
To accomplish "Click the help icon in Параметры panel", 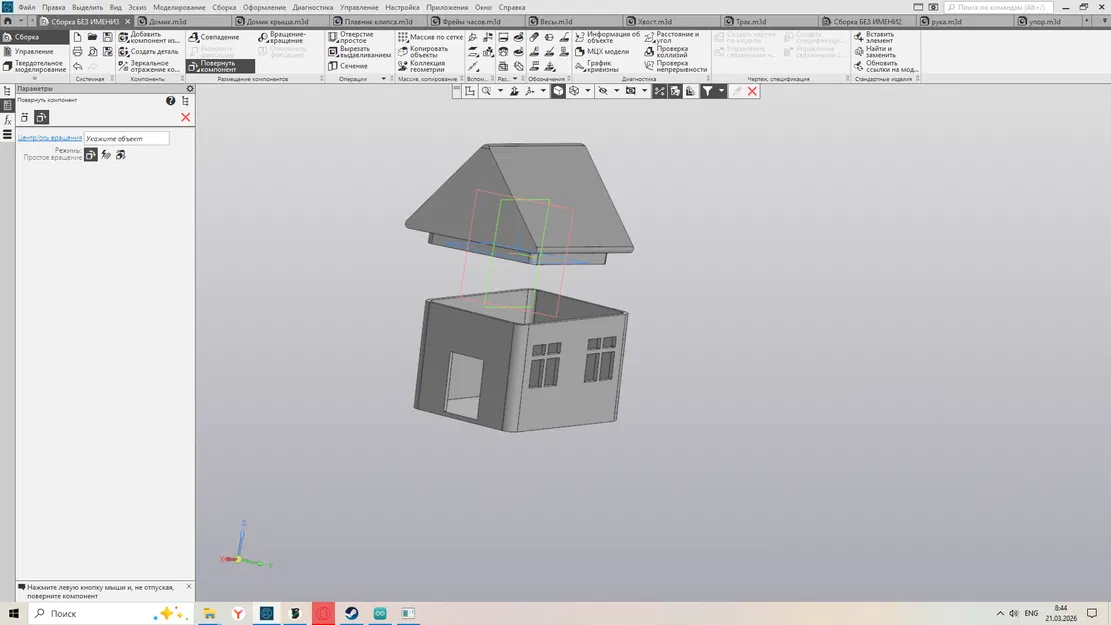I will (170, 100).
